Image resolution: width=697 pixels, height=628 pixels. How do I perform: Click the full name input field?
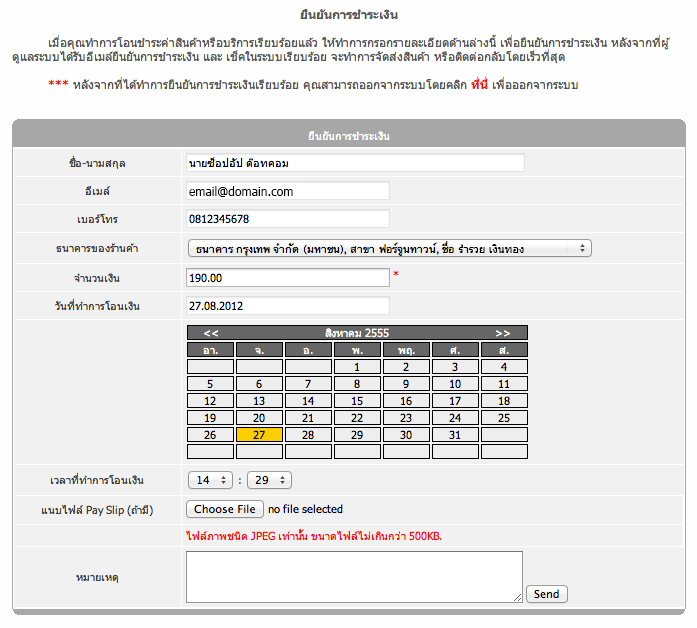click(x=355, y=162)
